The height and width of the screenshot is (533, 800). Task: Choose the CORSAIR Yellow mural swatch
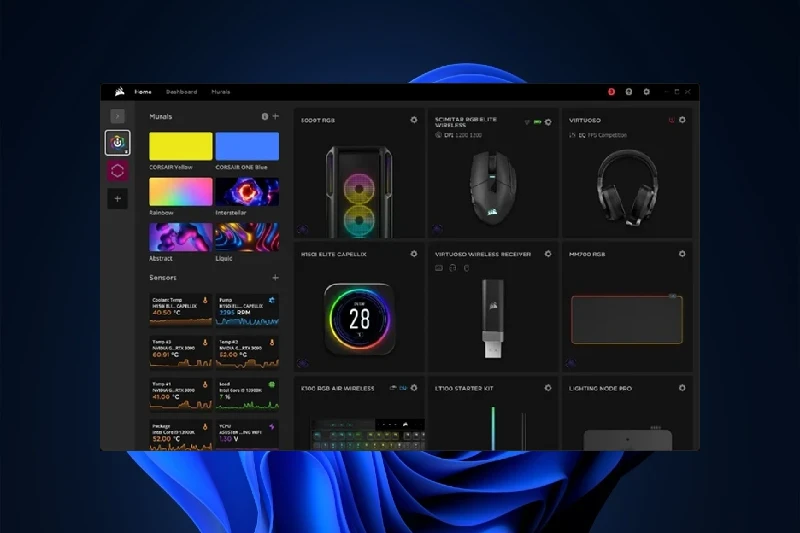pyautogui.click(x=181, y=146)
